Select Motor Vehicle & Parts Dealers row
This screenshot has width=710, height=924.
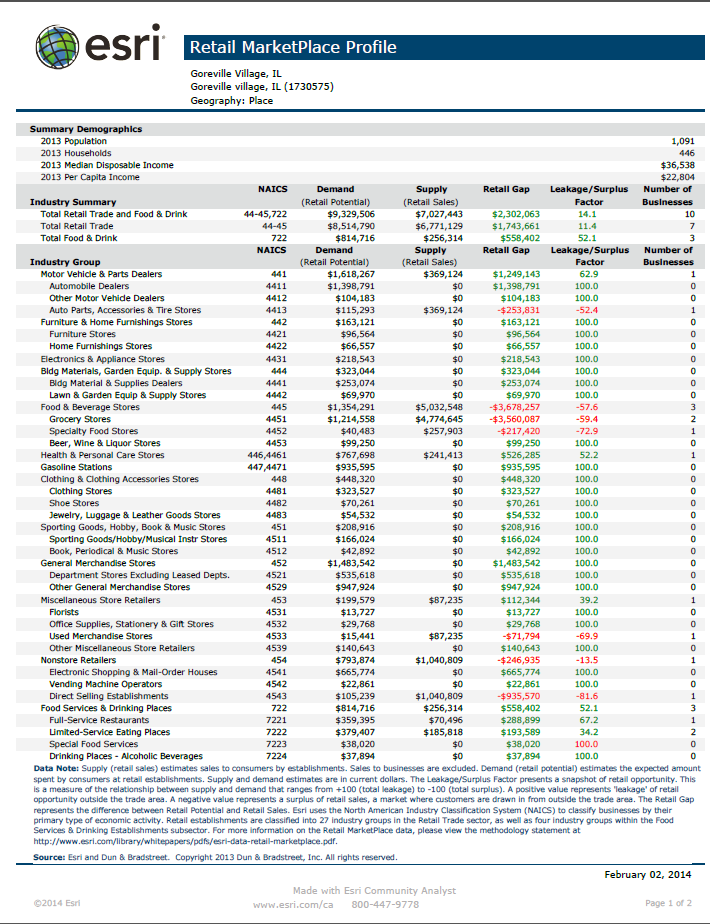360,274
